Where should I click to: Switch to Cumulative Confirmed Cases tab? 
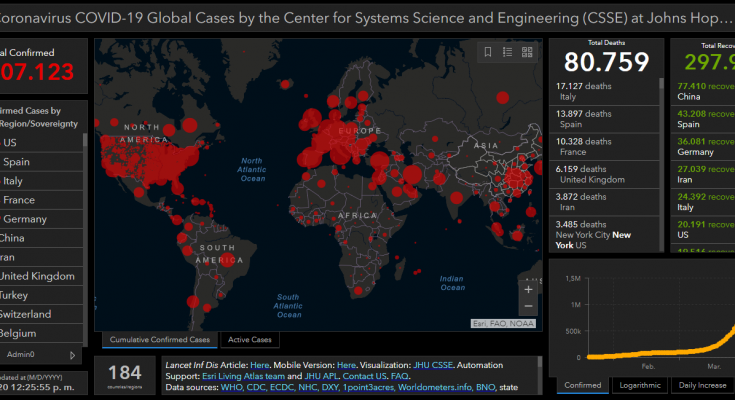point(160,340)
